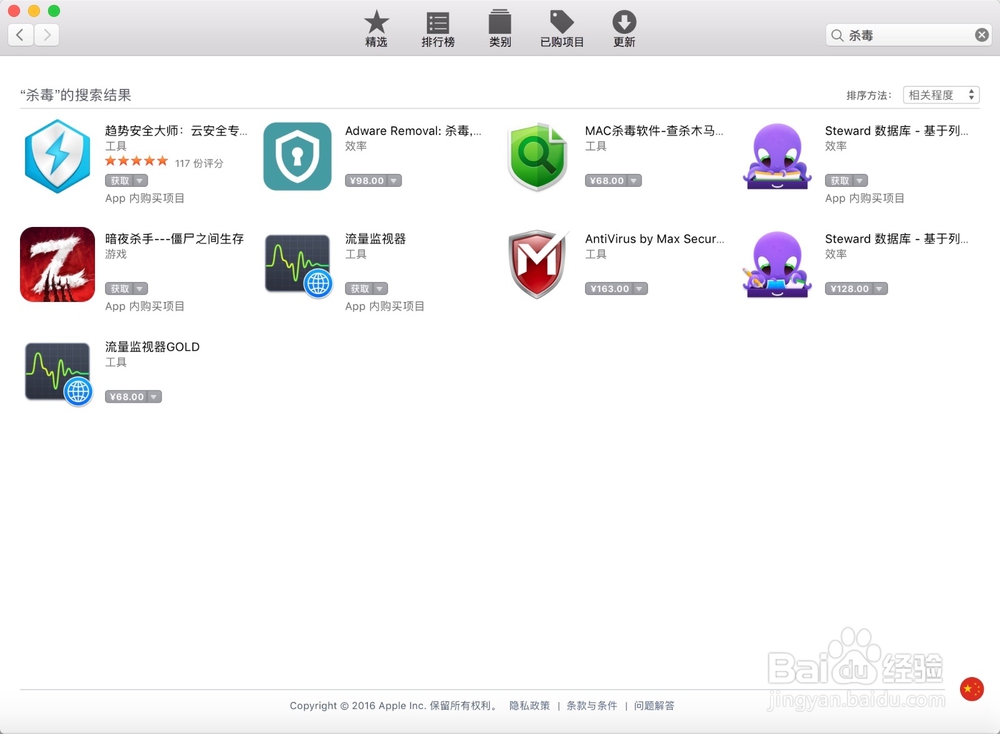Open the AntiVirus by Max Secure icon
The width and height of the screenshot is (1000, 734).
coord(537,264)
